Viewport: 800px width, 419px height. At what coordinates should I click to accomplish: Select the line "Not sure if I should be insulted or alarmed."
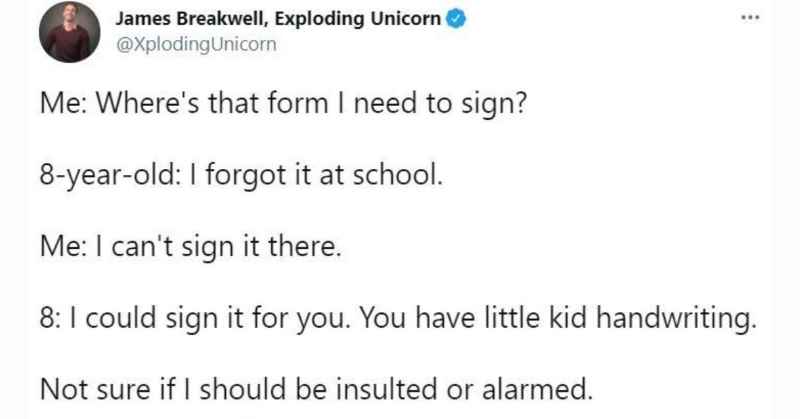(x=316, y=389)
